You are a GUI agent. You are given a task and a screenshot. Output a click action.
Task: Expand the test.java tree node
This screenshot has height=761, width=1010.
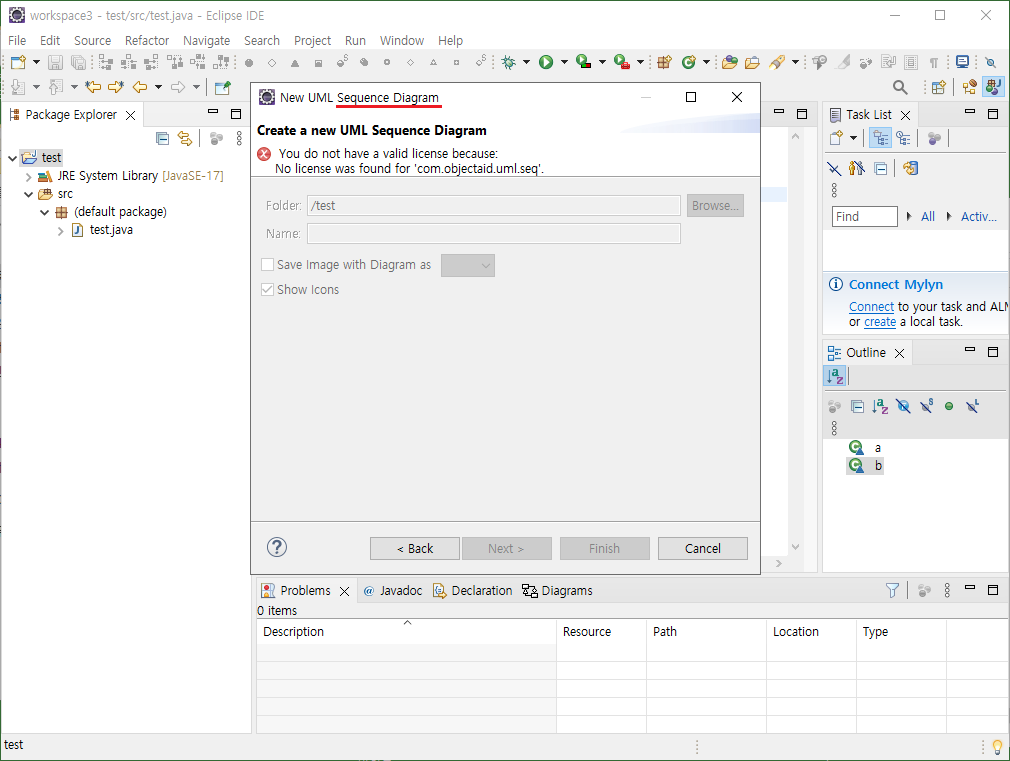coord(60,231)
